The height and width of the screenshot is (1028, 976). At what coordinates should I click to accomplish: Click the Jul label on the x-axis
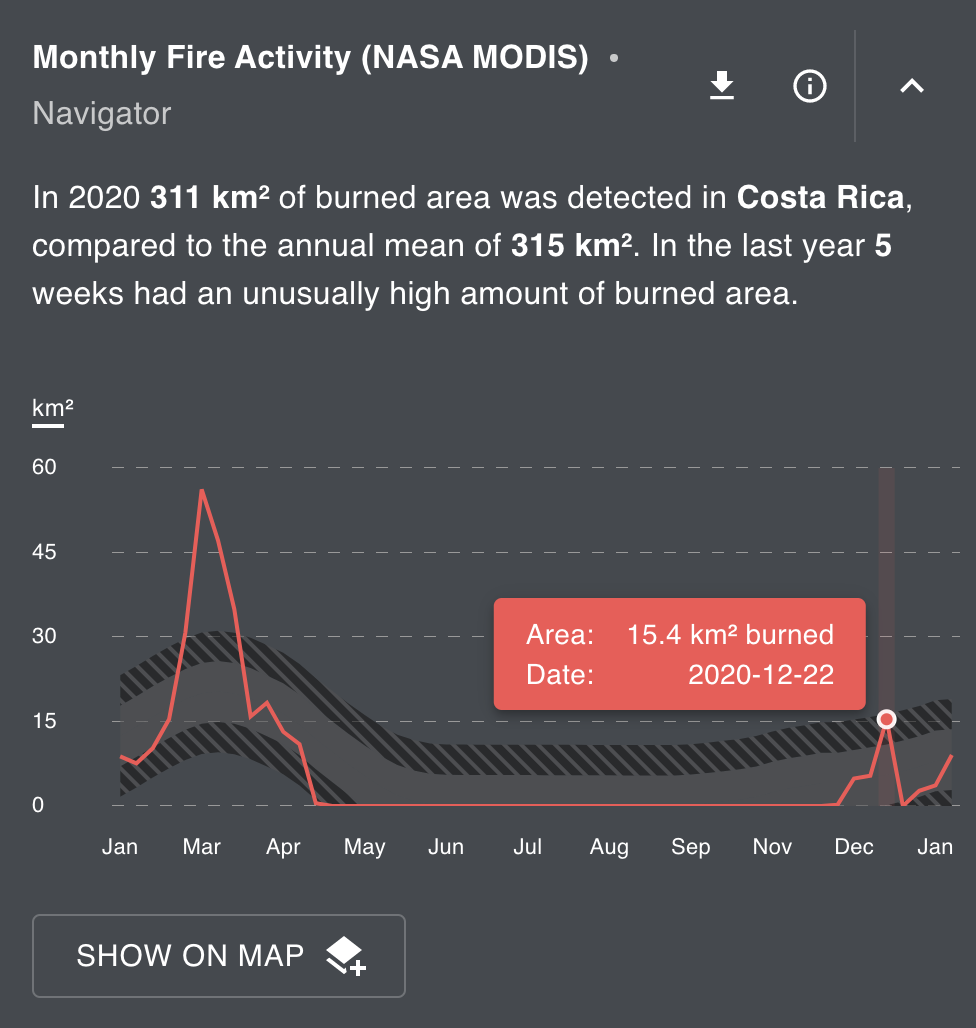528,847
